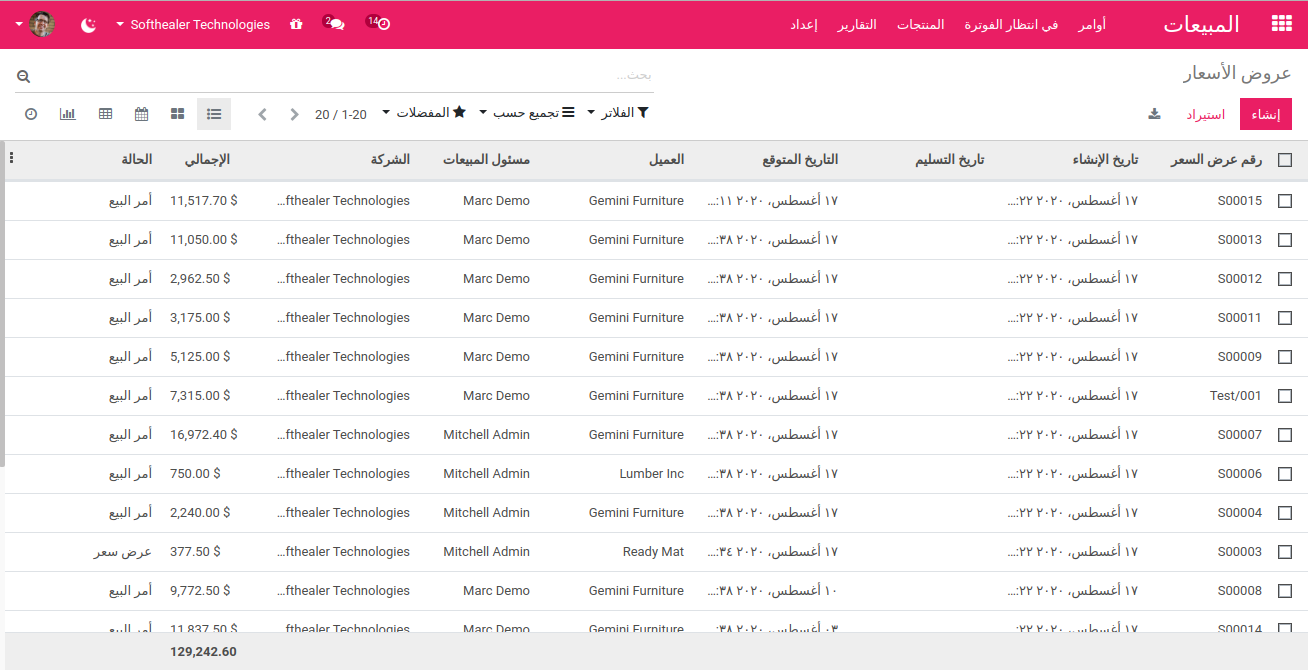Open user avatar menu
Image resolution: width=1308 pixels, height=670 pixels.
35,24
